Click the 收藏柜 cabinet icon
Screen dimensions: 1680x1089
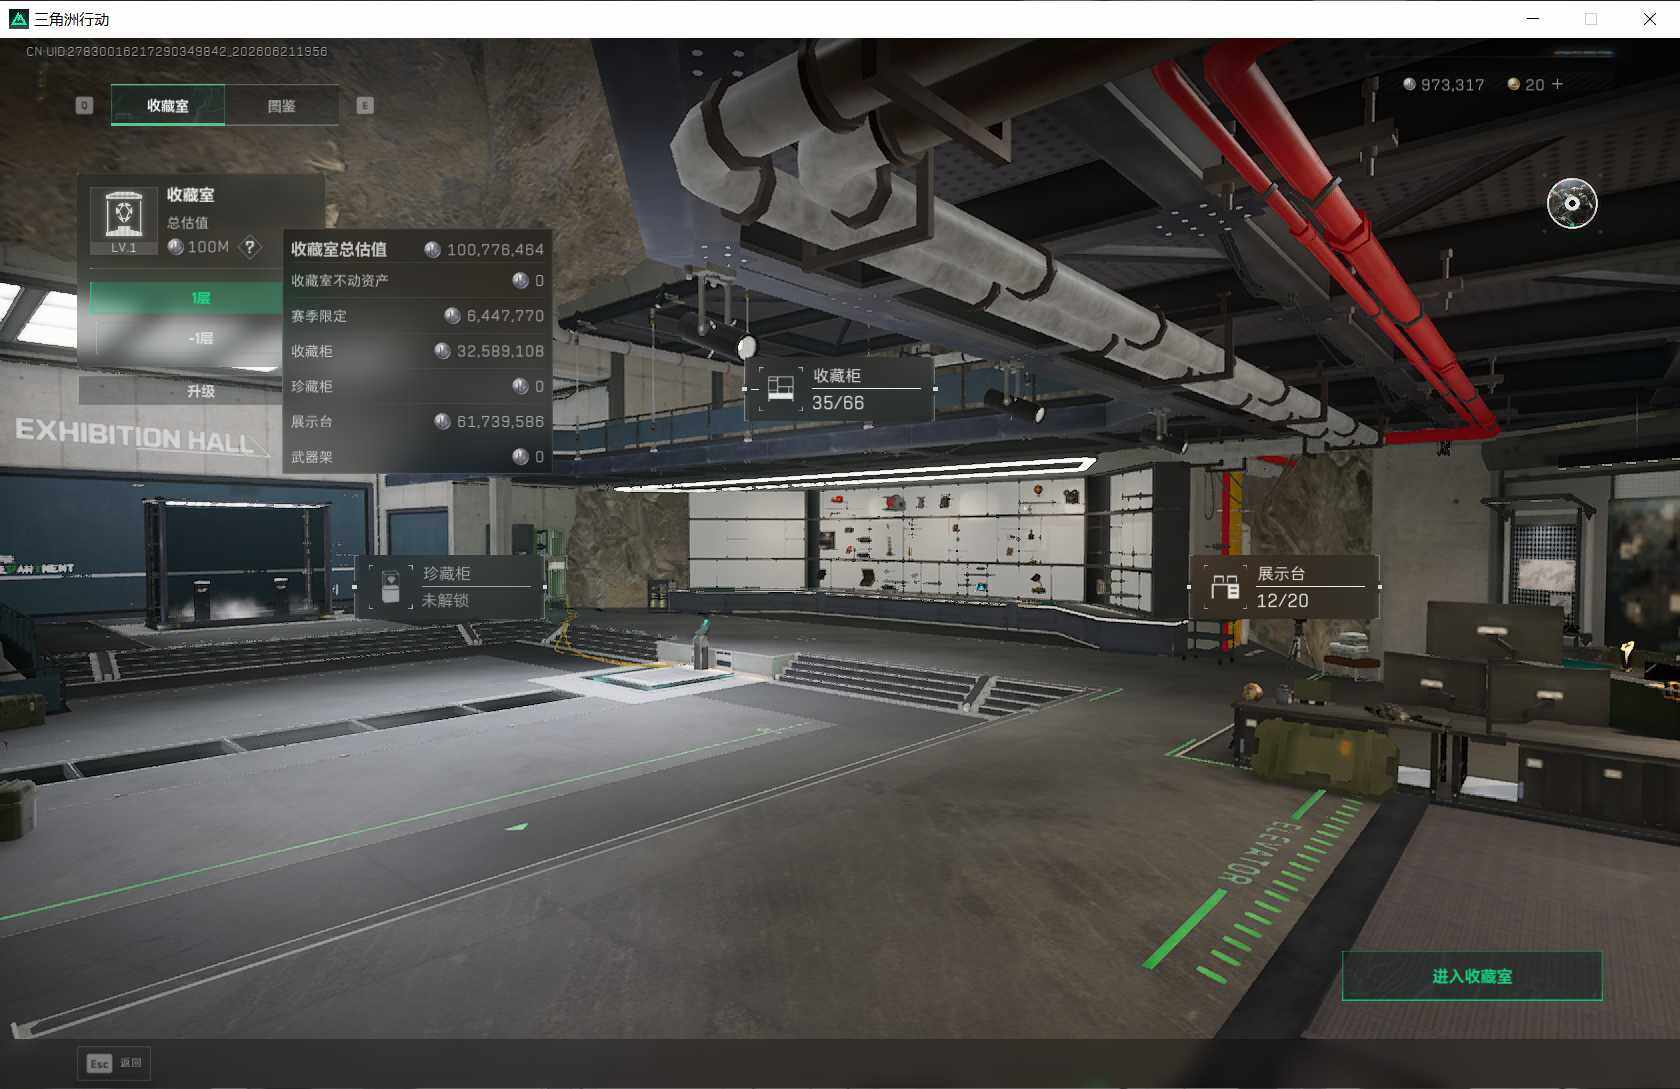coord(780,389)
